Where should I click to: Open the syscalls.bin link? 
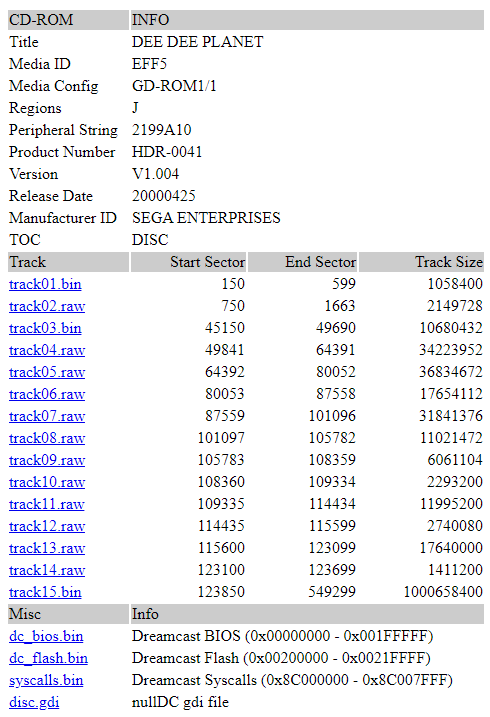pyautogui.click(x=46, y=680)
